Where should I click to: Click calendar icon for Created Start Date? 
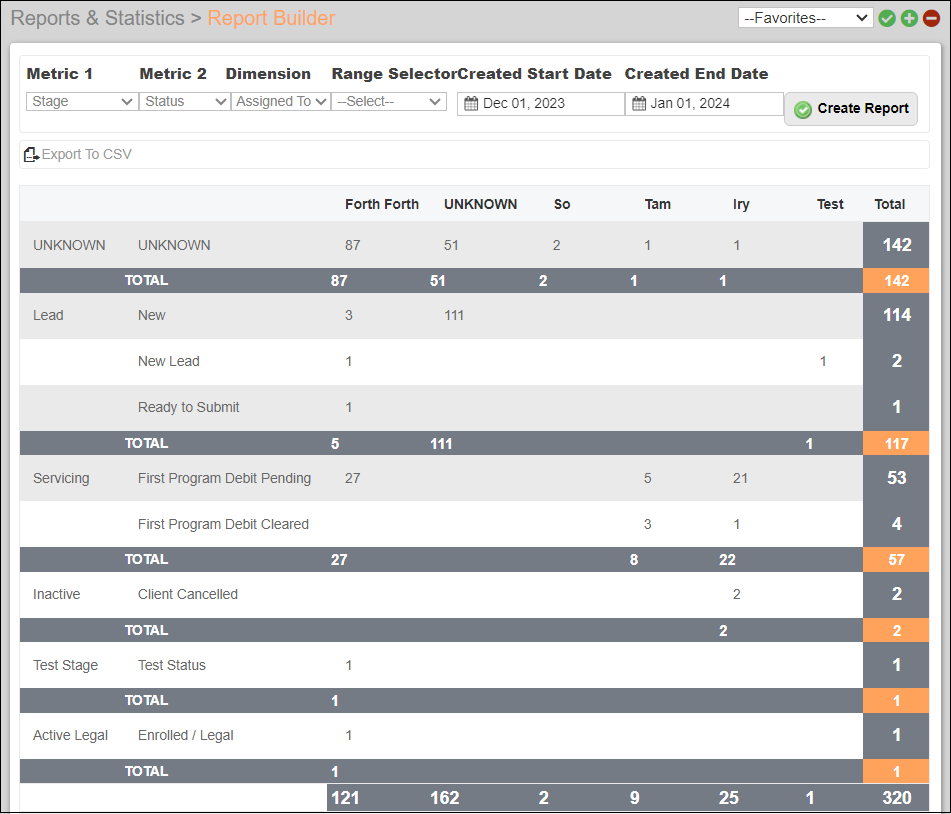(x=471, y=104)
